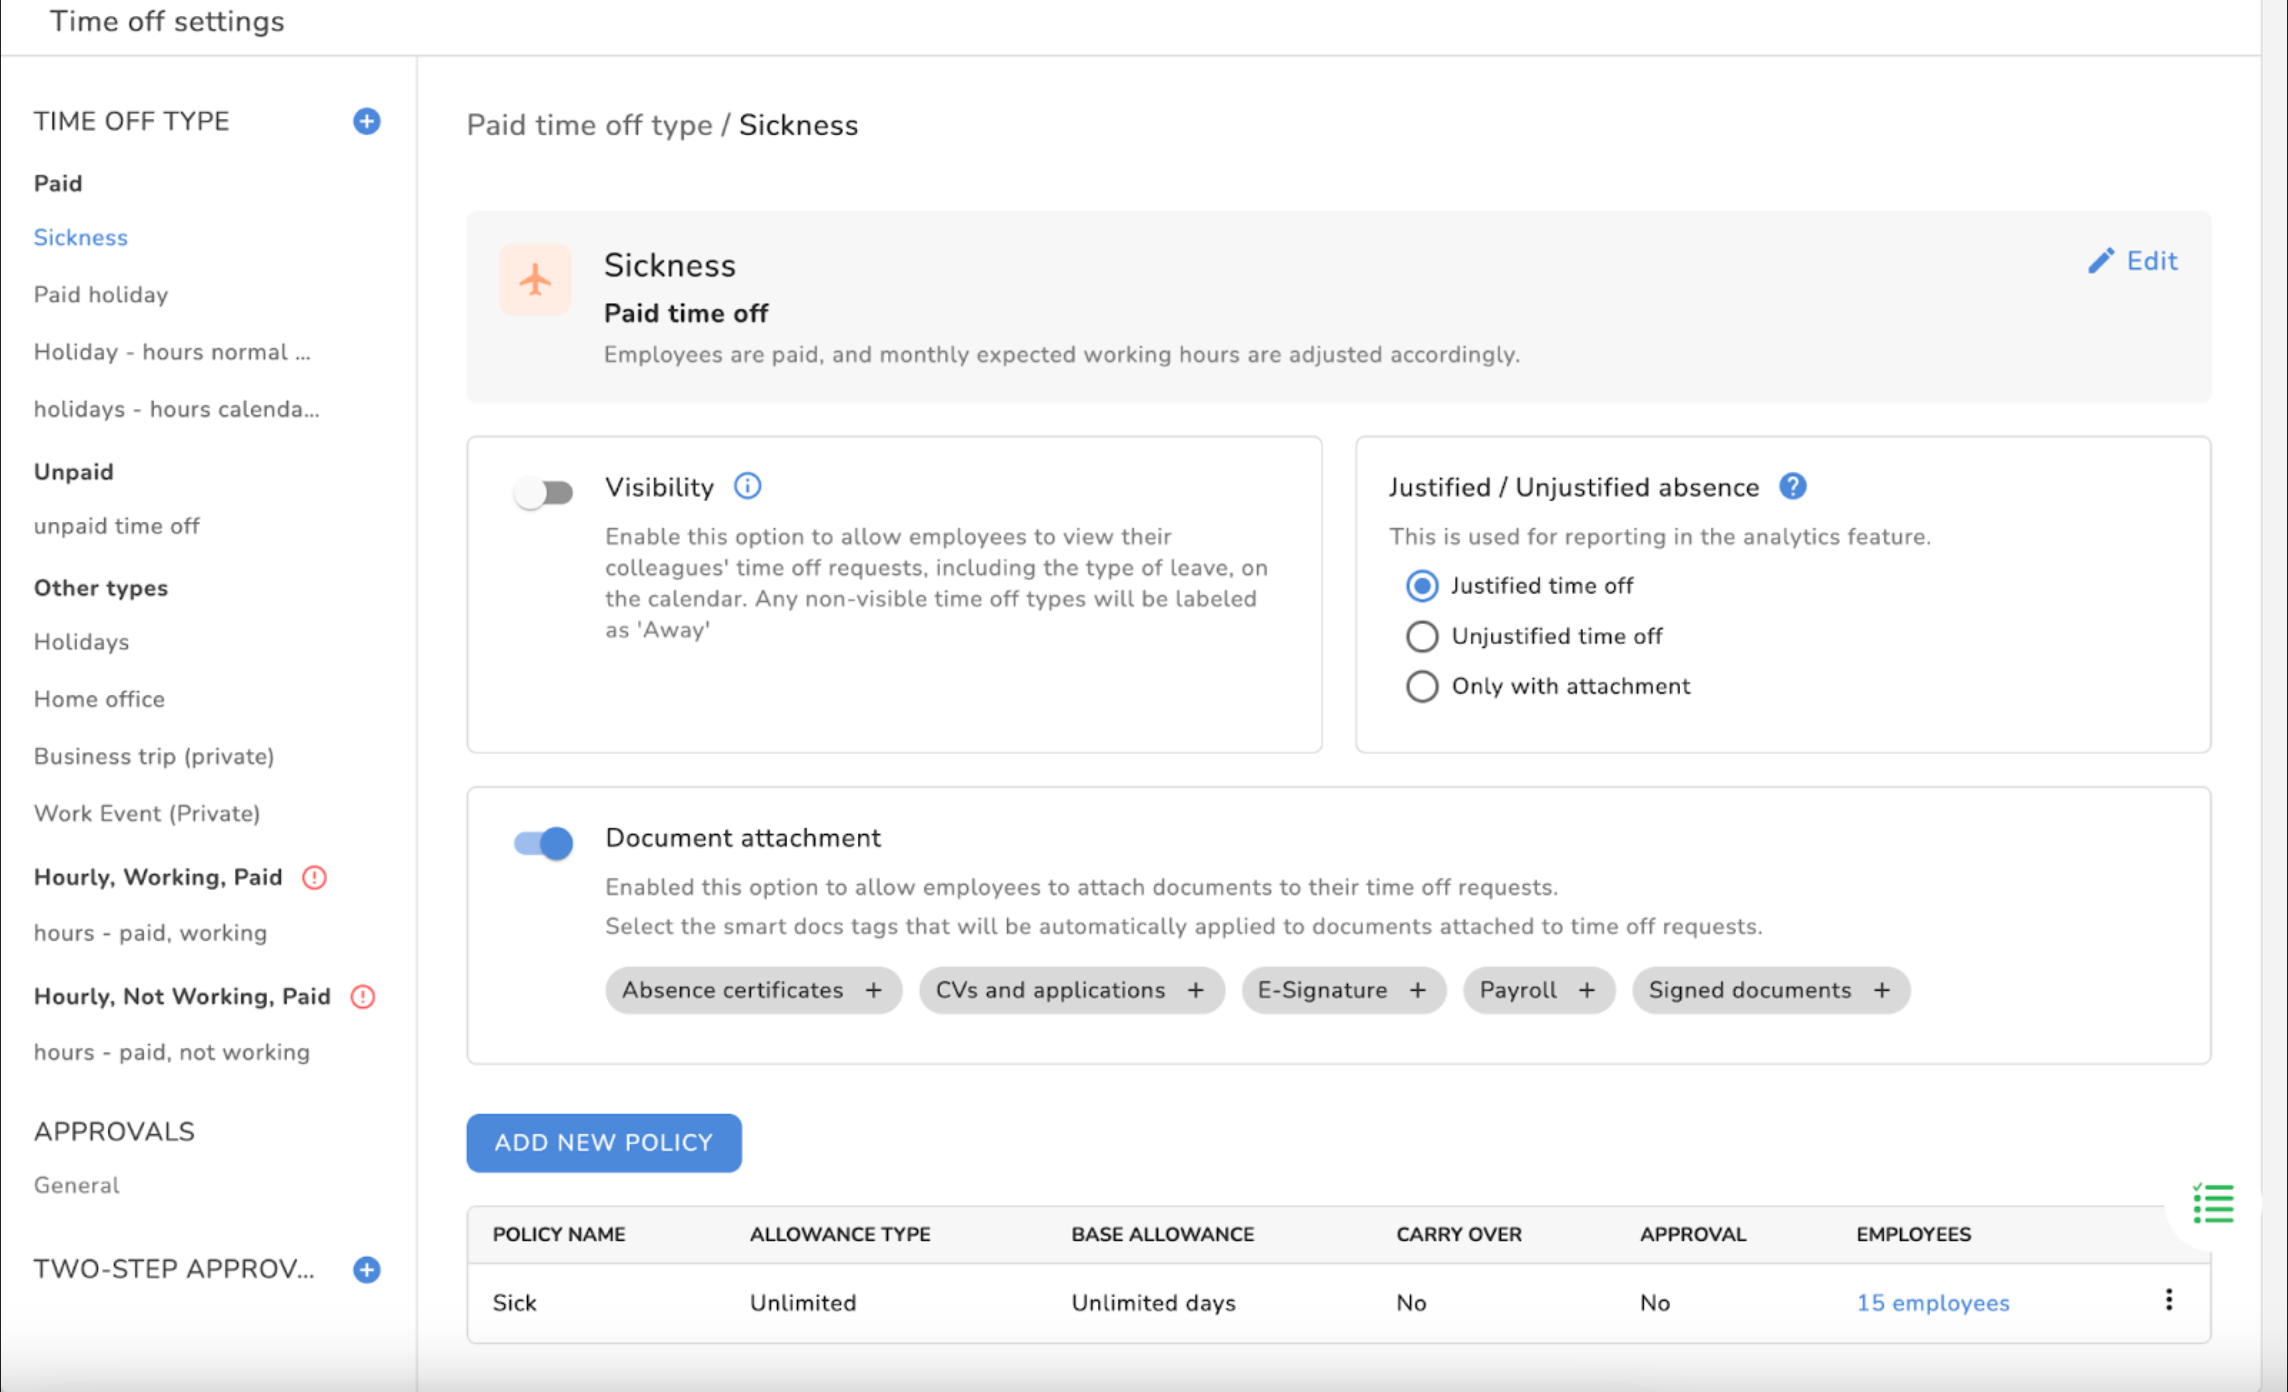This screenshot has height=1392, width=2288.
Task: Click warning icon beside Hourly, Working, Paid
Action: (x=314, y=877)
